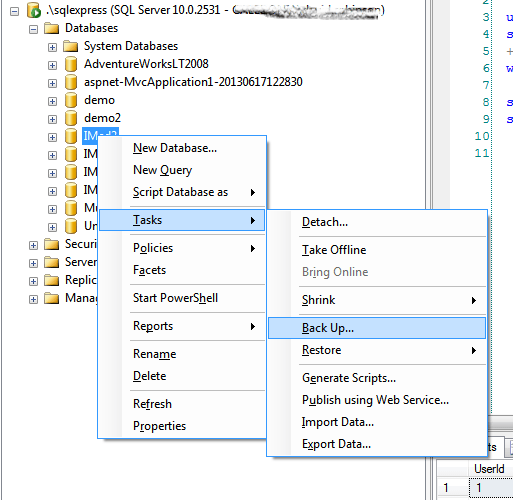Open the Restore submenu
Viewport: 513px width, 500px height.
(377, 350)
